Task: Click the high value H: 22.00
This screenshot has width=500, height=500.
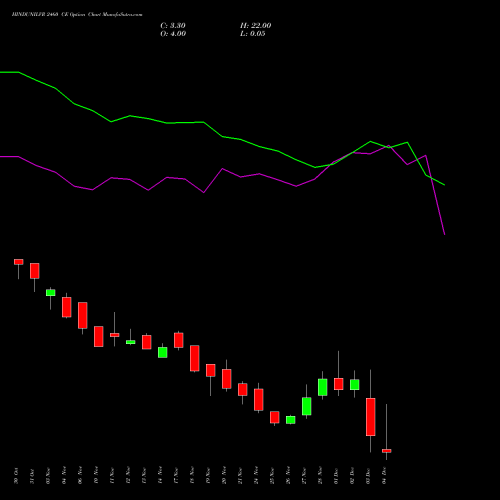Action: coord(255,26)
